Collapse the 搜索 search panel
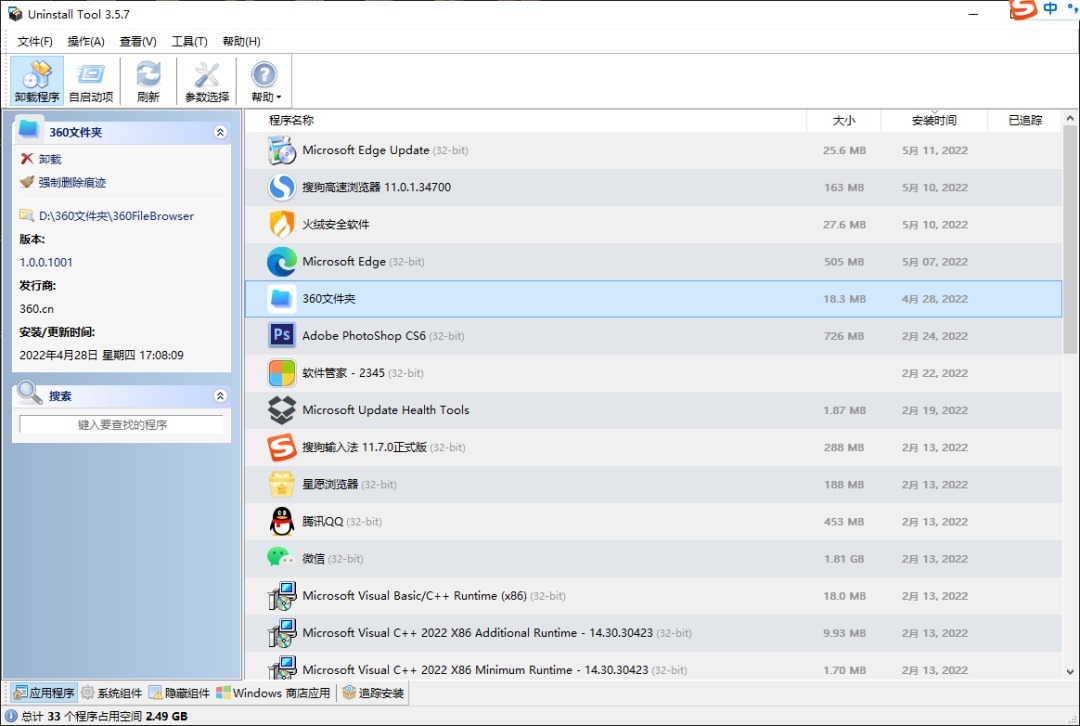Viewport: 1080px width, 726px height. click(220, 396)
